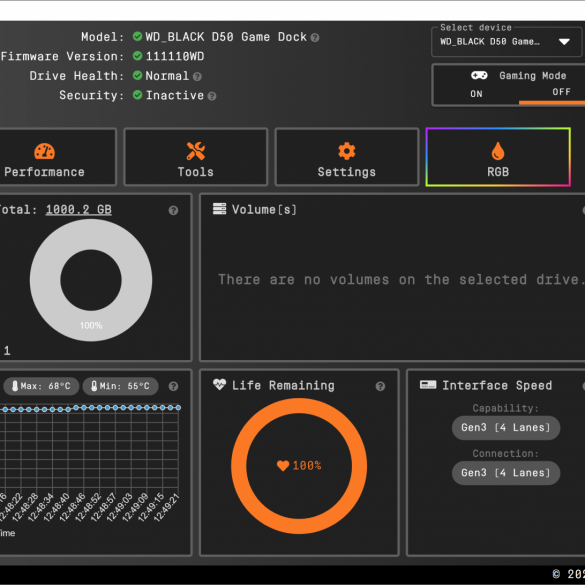Viewport: 585px width, 585px height.
Task: Click the help icon in temperature panel
Action: [x=173, y=386]
